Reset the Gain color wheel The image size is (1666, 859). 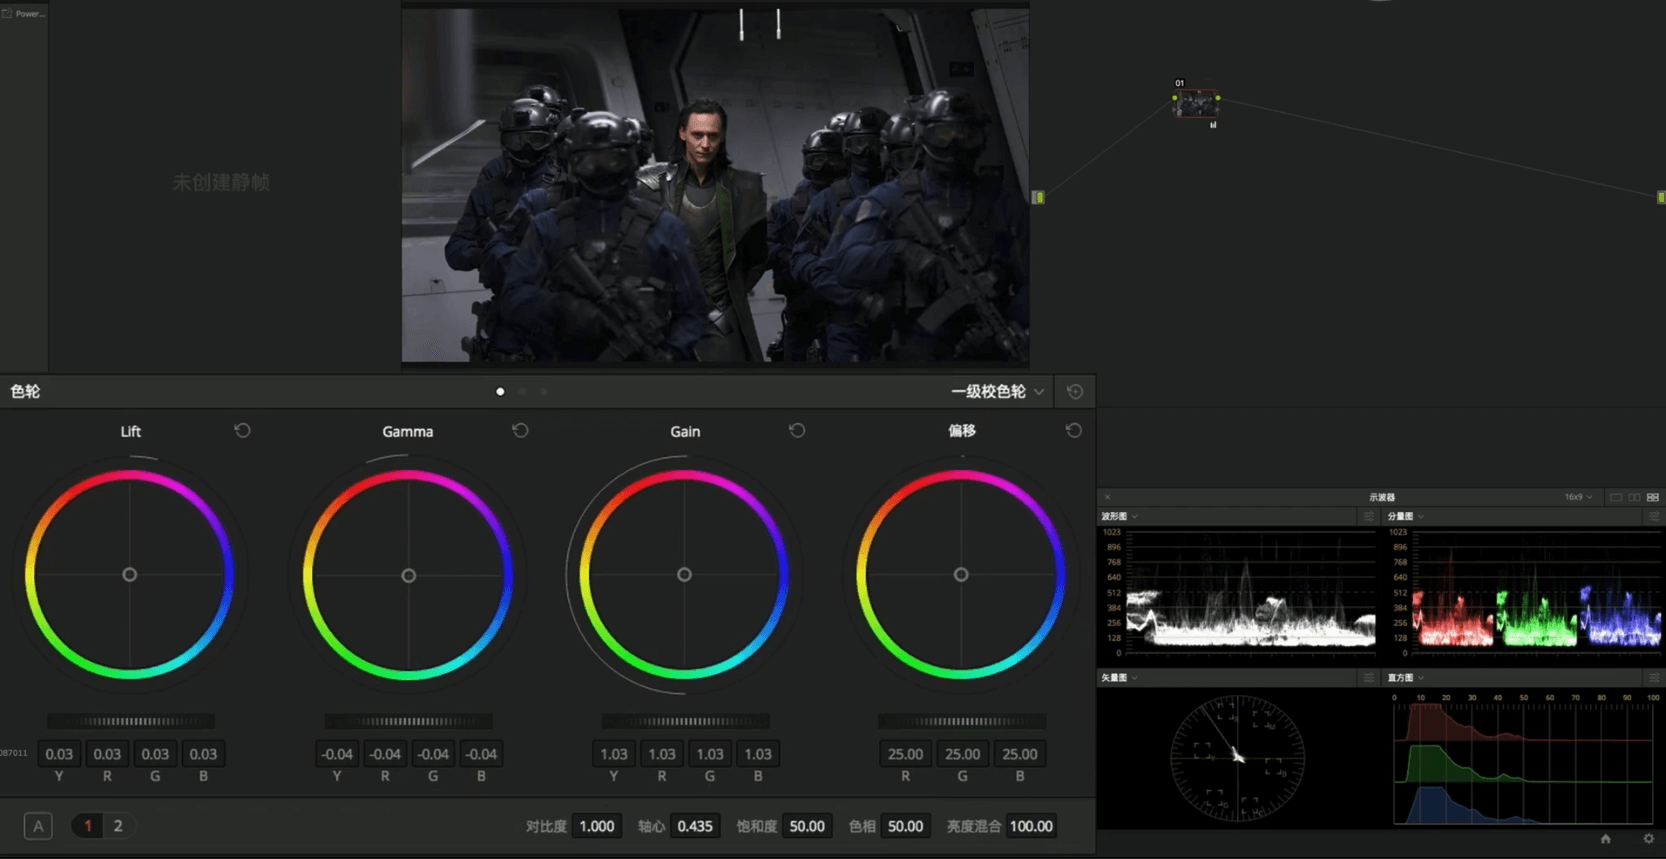click(x=797, y=430)
